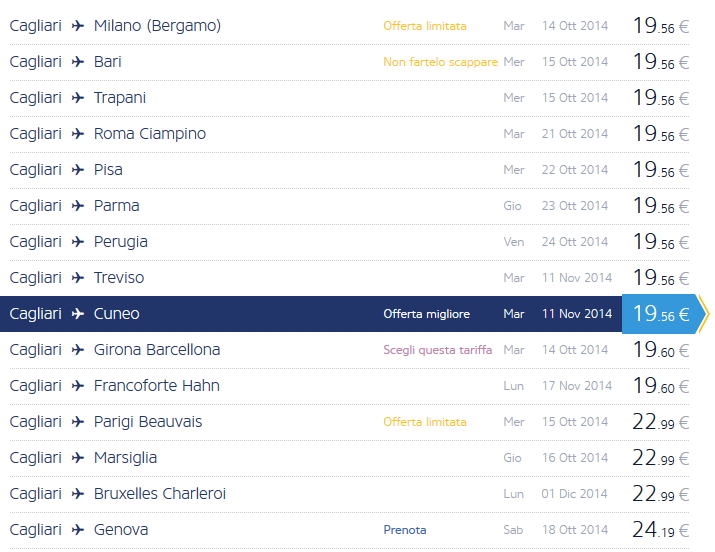Open the Cagliari to Treviso flight
715x552 pixels.
point(118,278)
